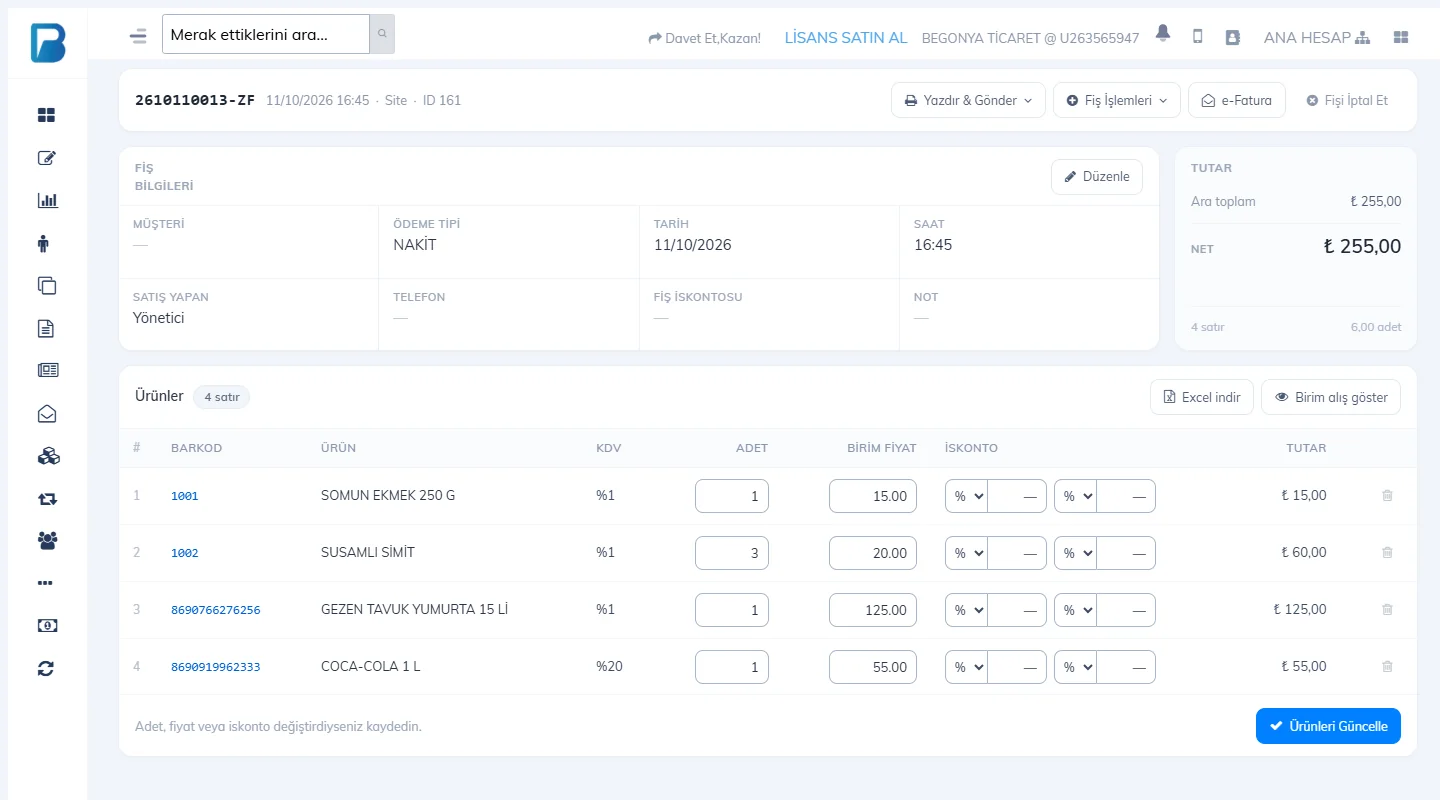Open the dashboard grid icon in sidebar
This screenshot has width=1440, height=800.
[x=47, y=115]
